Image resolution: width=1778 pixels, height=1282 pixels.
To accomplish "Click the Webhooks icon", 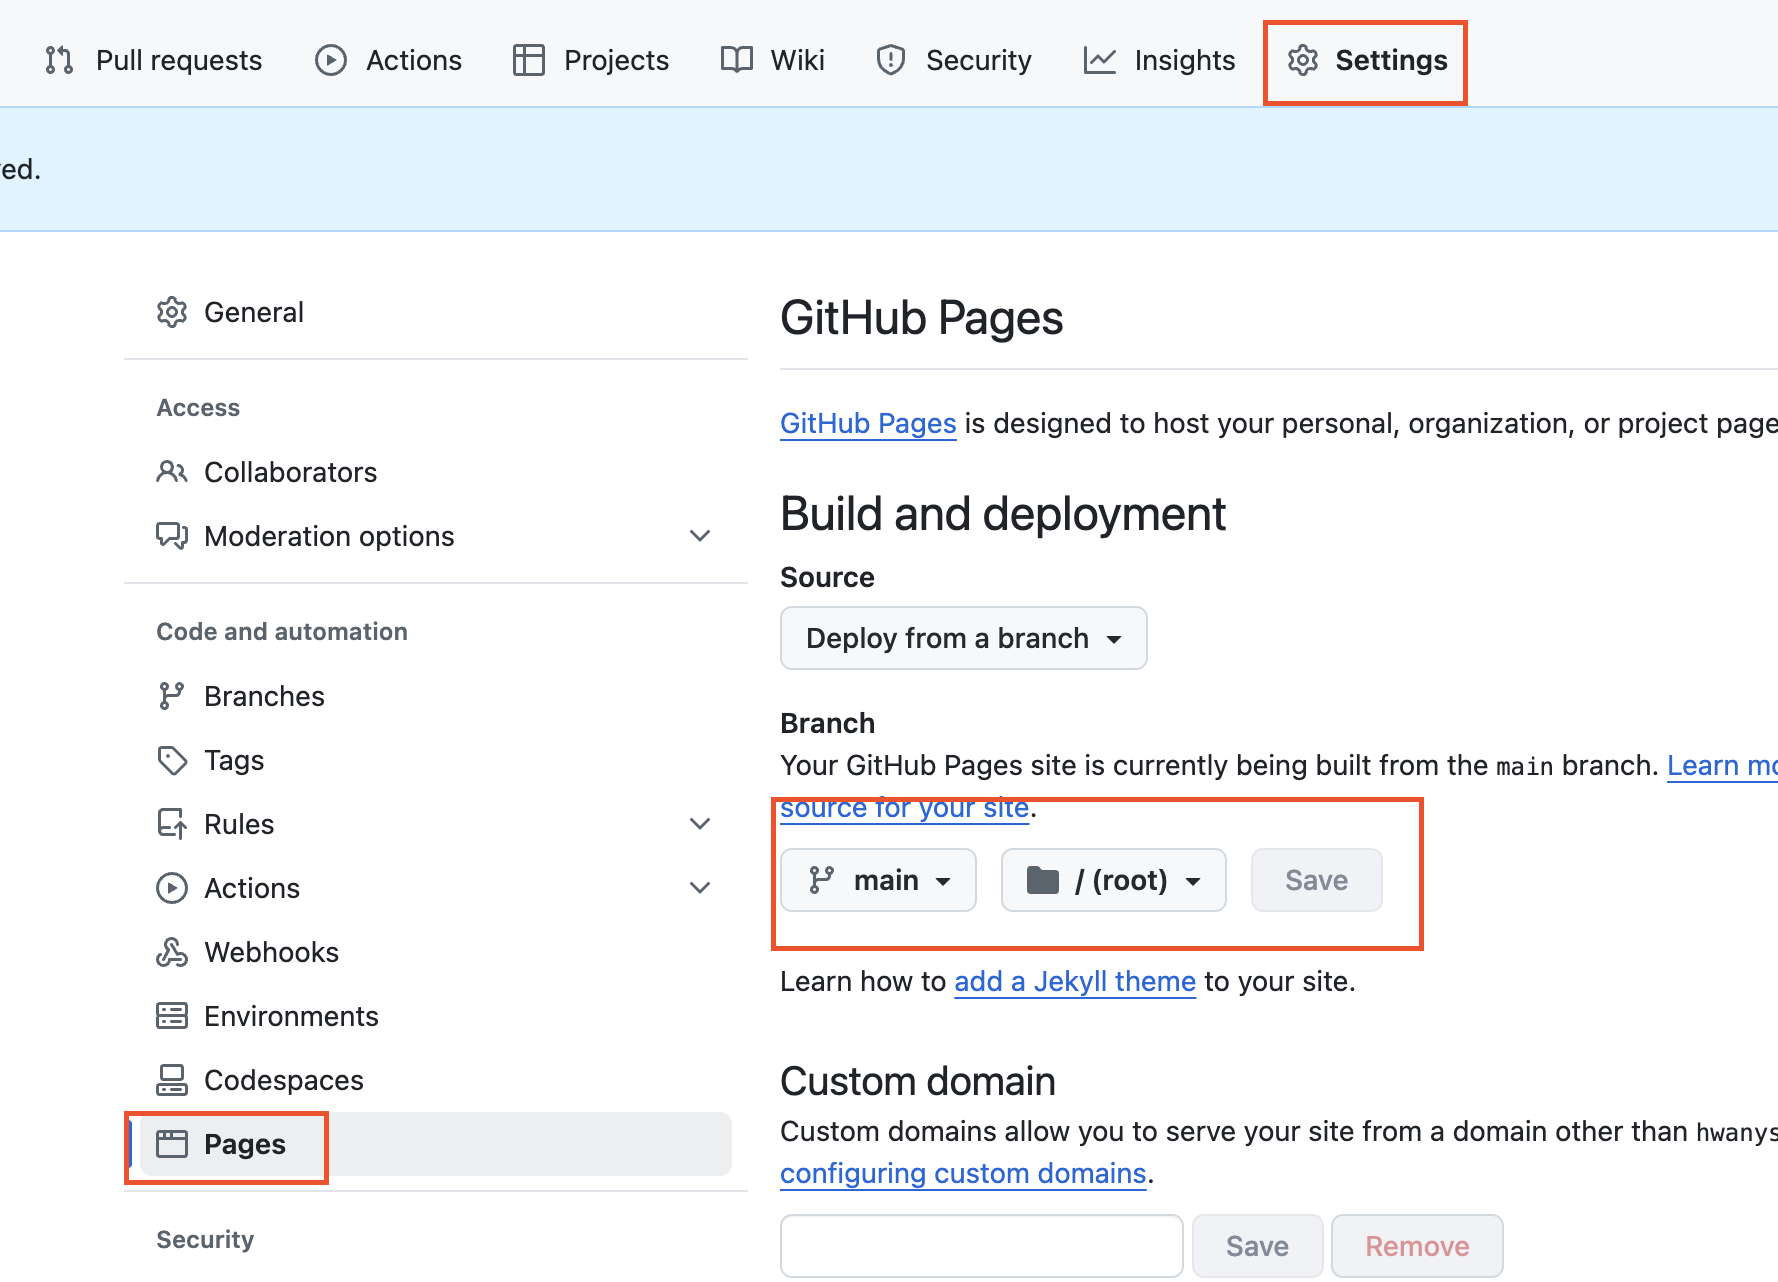I will [x=172, y=952].
